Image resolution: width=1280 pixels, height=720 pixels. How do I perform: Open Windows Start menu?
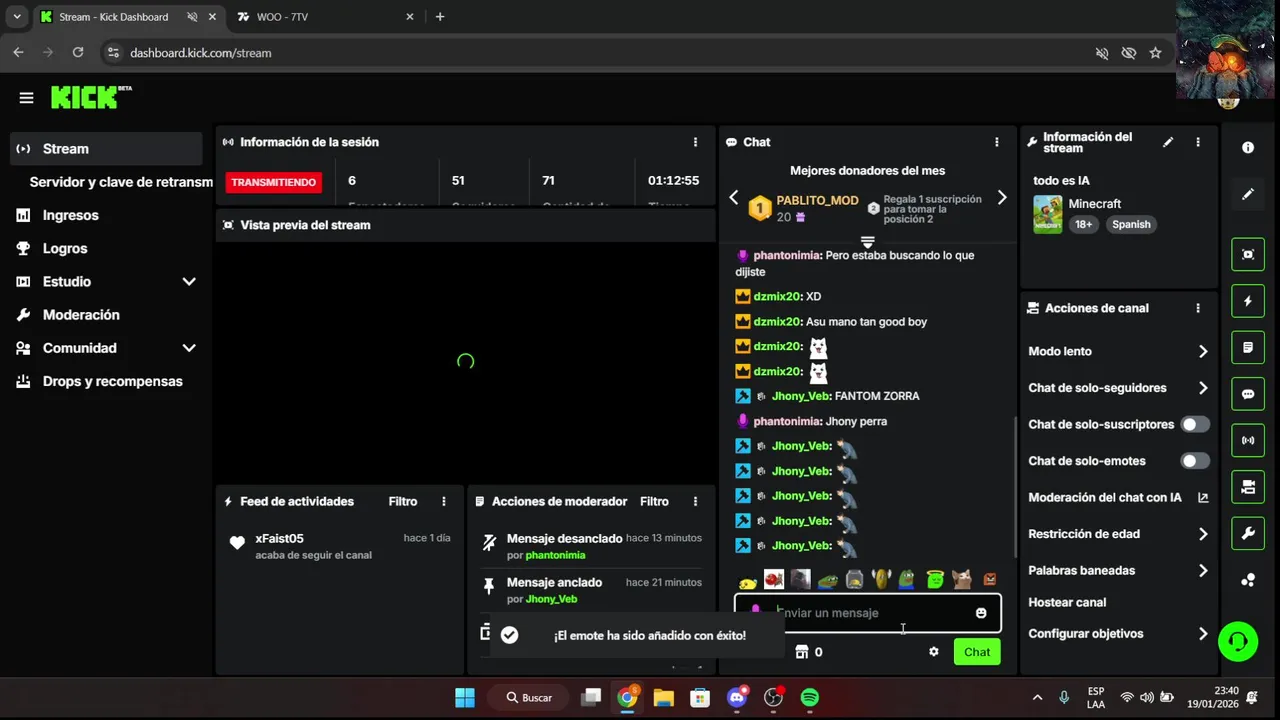click(x=465, y=697)
